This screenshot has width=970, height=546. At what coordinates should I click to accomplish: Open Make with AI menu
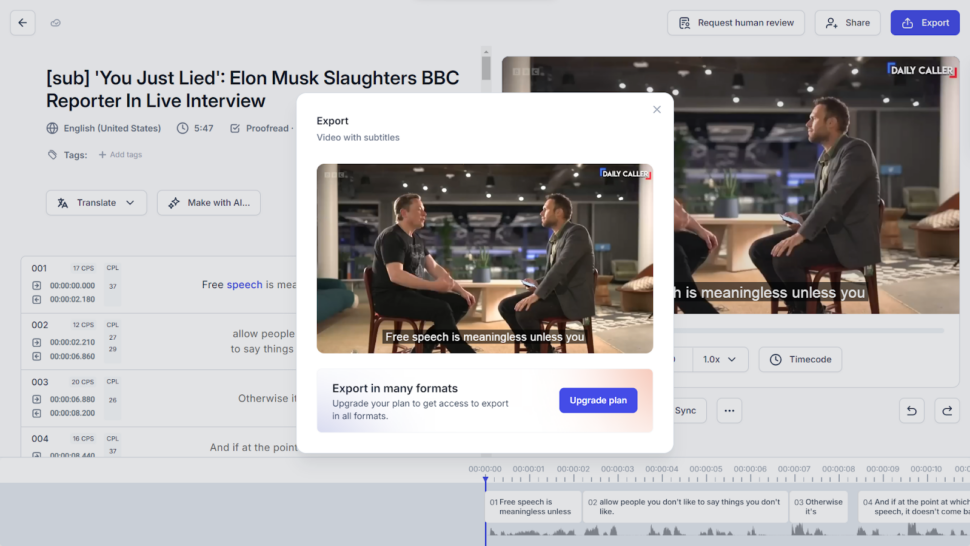point(208,203)
